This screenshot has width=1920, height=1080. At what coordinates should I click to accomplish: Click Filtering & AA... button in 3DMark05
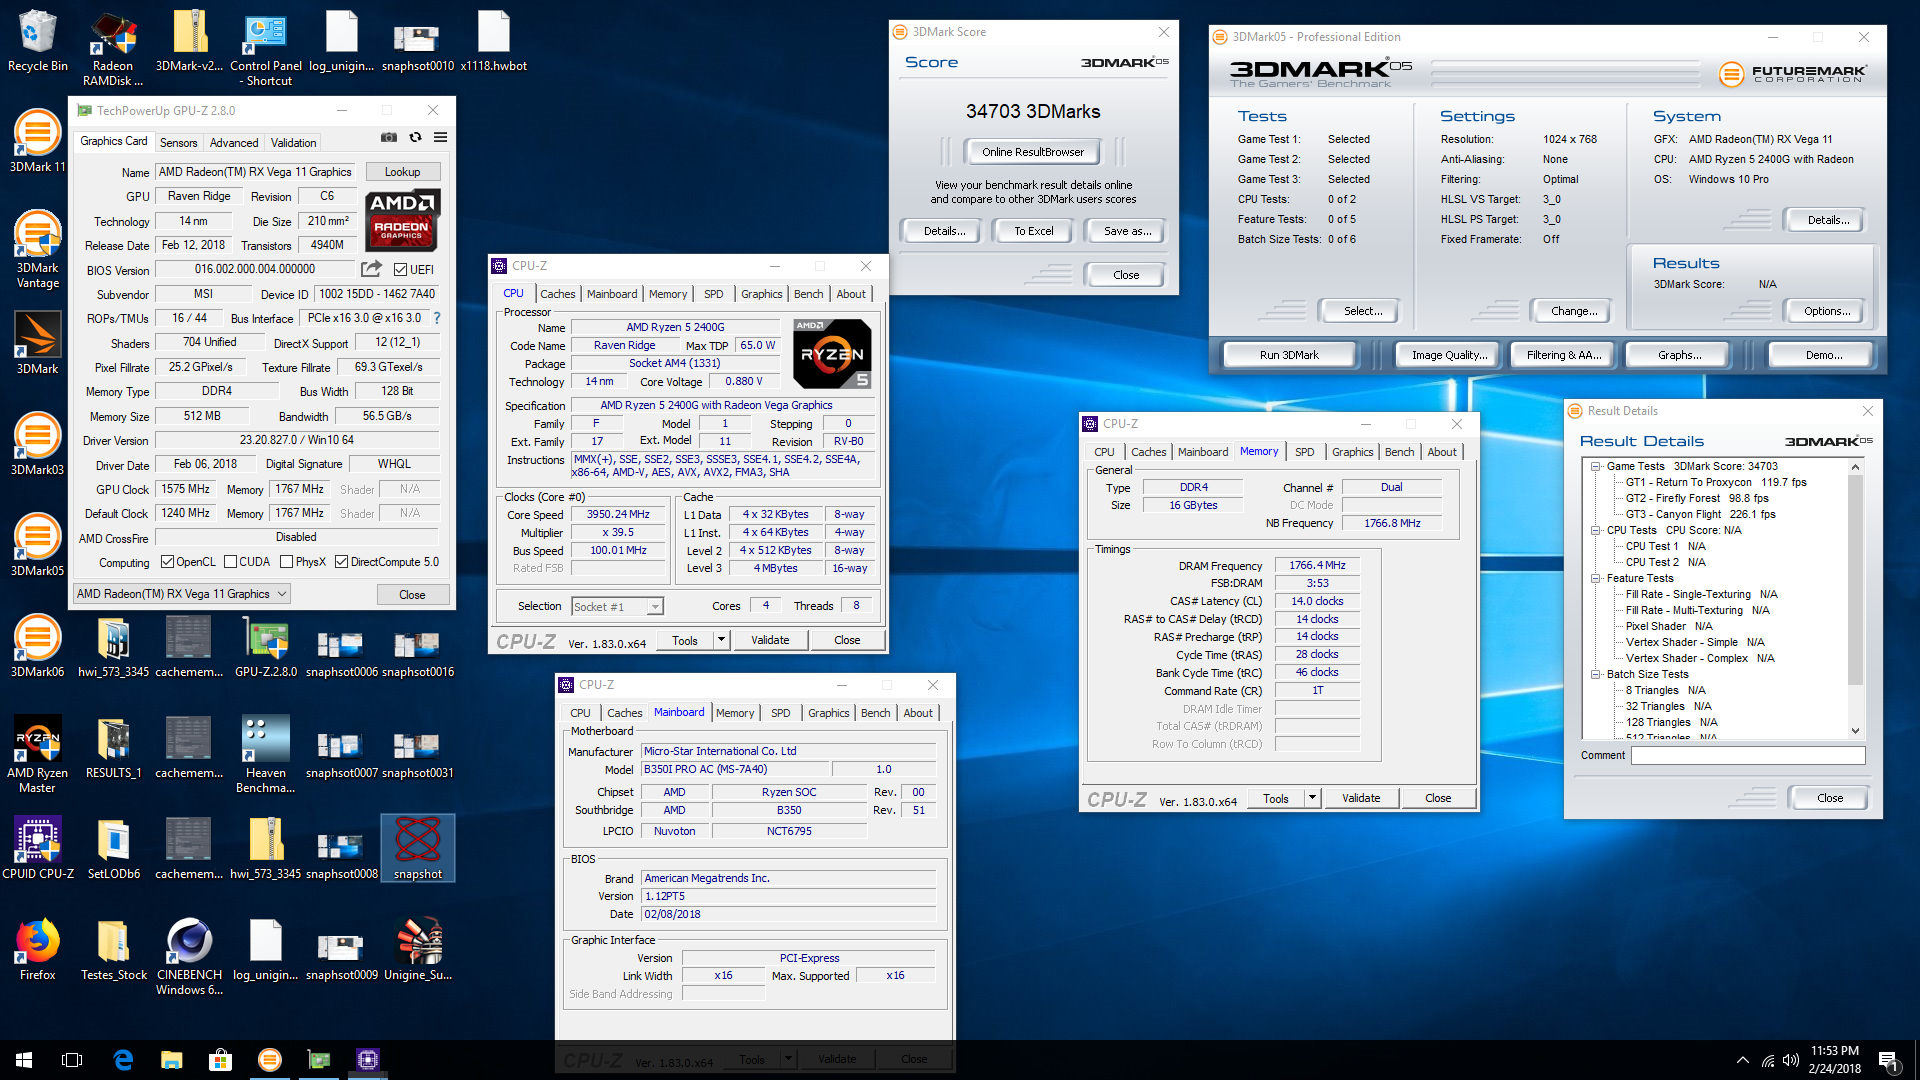[x=1564, y=355]
